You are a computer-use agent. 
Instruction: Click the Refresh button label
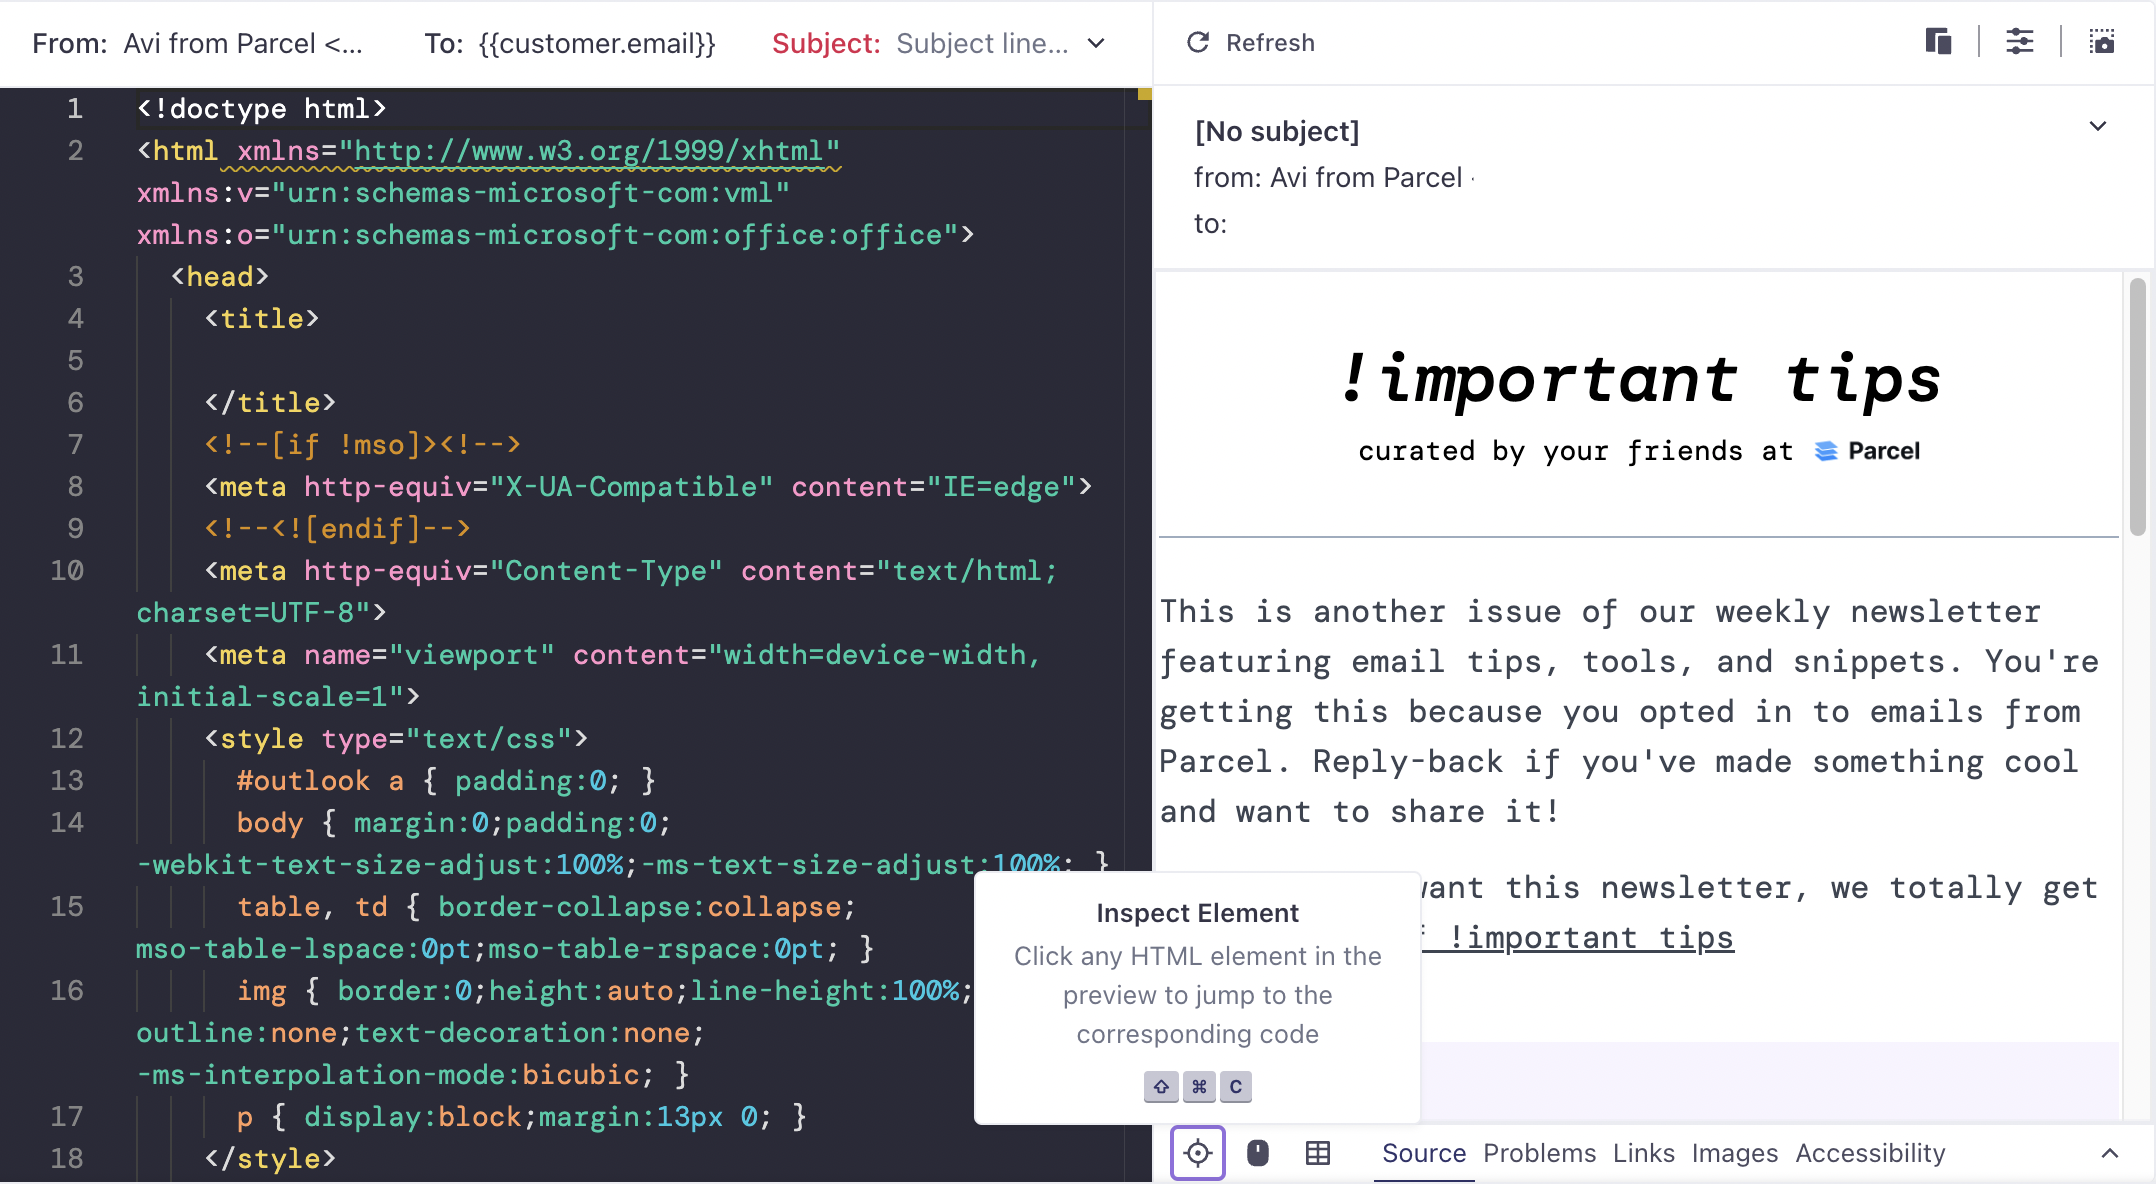tap(1270, 43)
